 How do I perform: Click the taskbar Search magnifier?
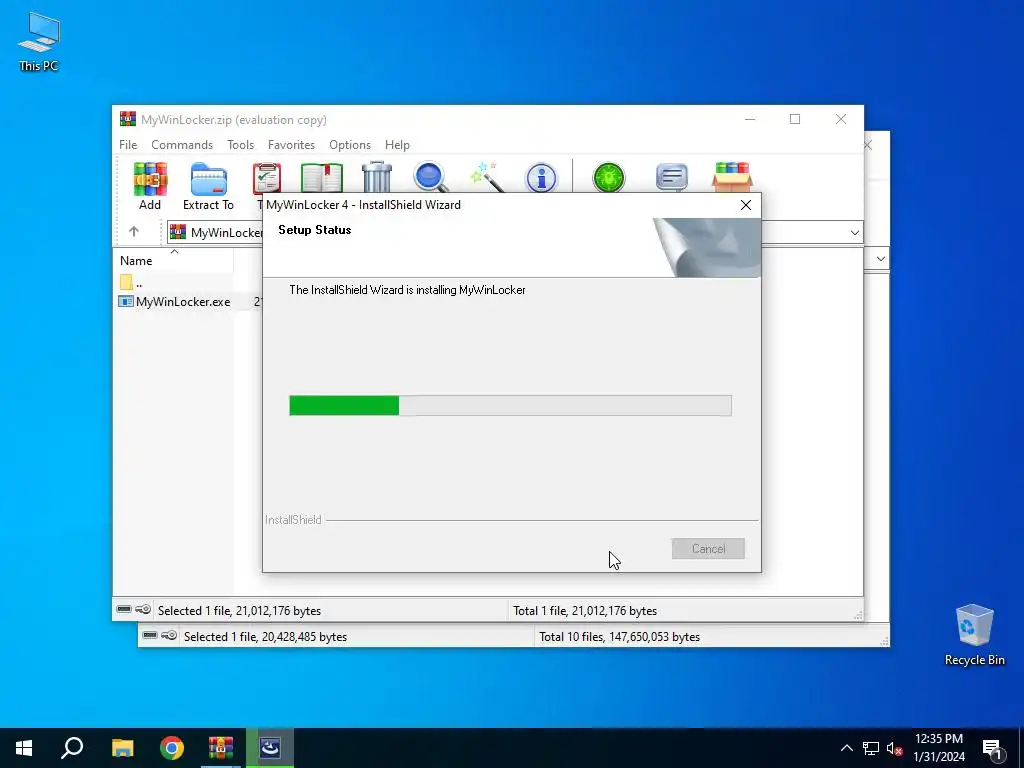72,748
